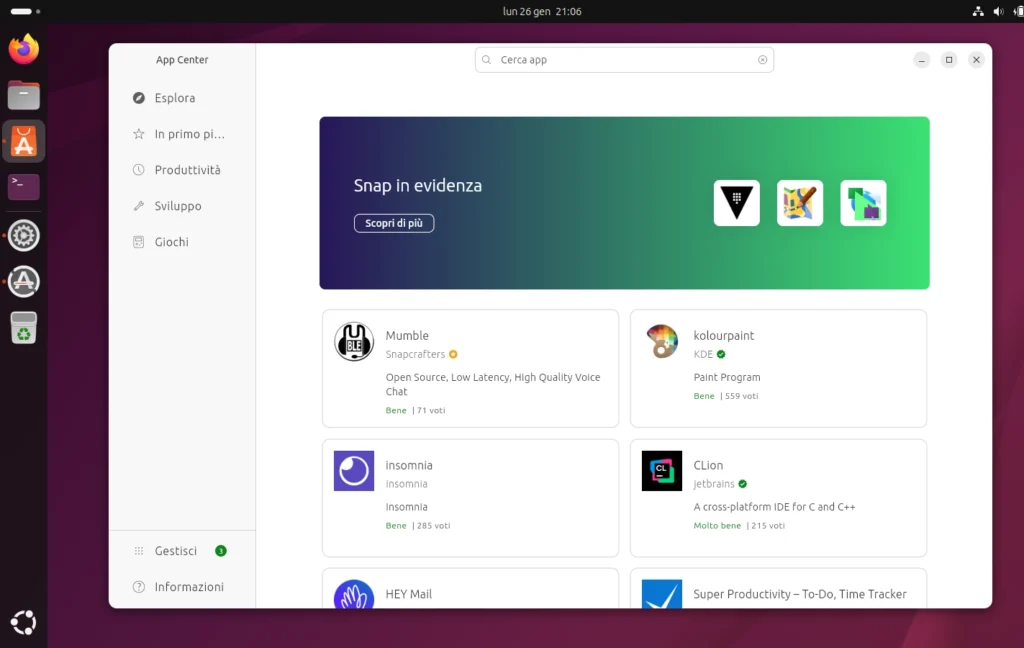The height and width of the screenshot is (648, 1024).
Task: Open the map editor featured snap icon
Action: click(799, 202)
